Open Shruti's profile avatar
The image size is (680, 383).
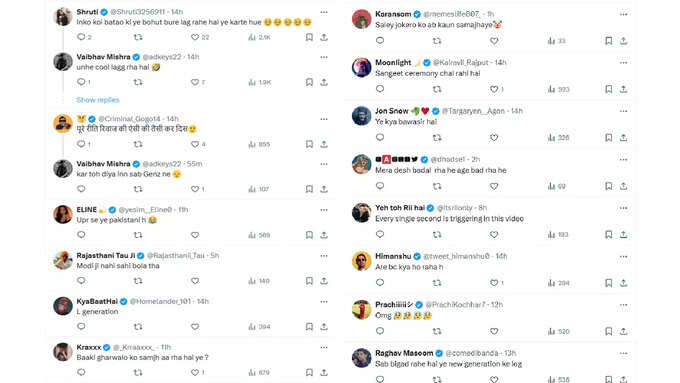[63, 16]
